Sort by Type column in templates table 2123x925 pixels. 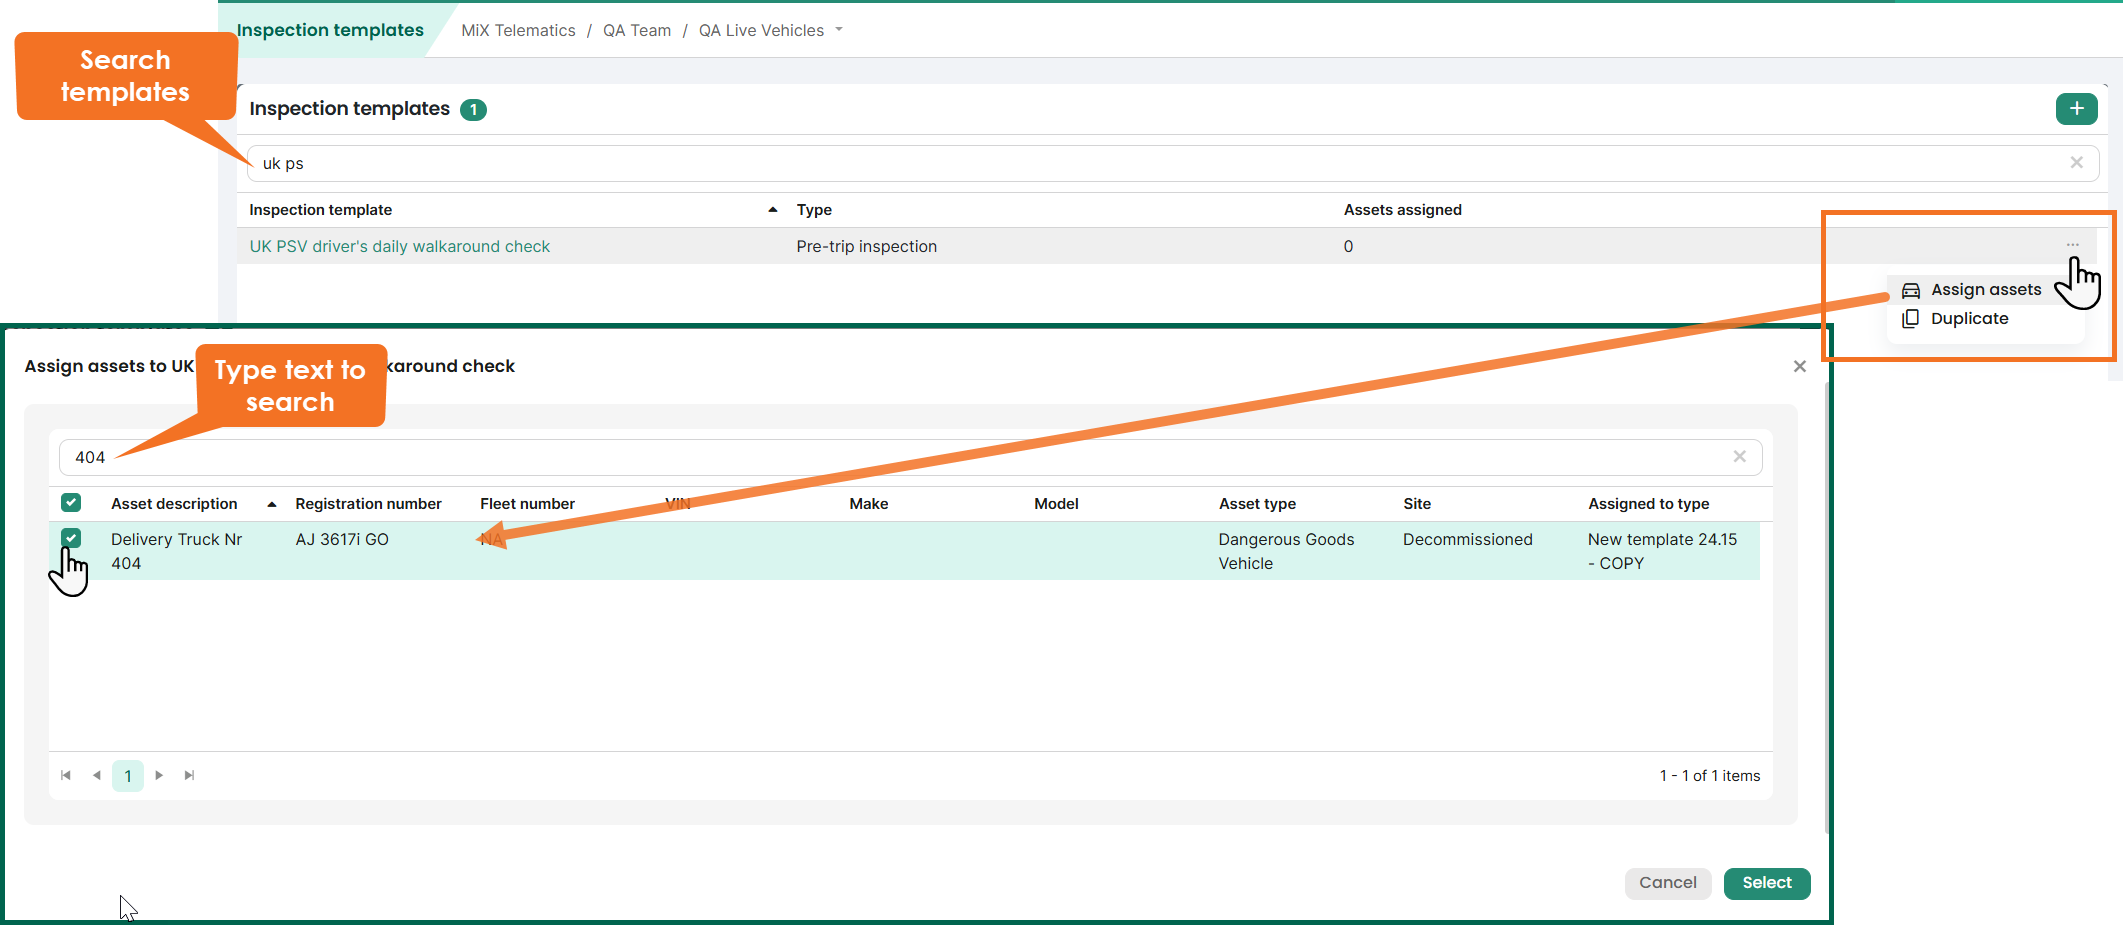coord(814,210)
